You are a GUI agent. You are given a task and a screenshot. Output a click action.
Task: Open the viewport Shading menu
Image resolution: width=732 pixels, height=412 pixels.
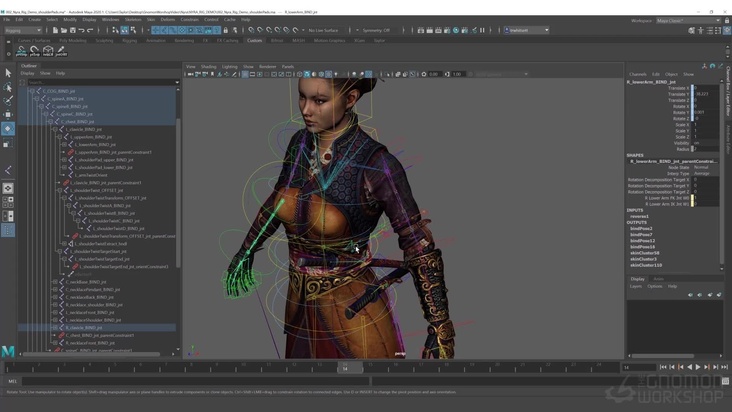click(208, 67)
